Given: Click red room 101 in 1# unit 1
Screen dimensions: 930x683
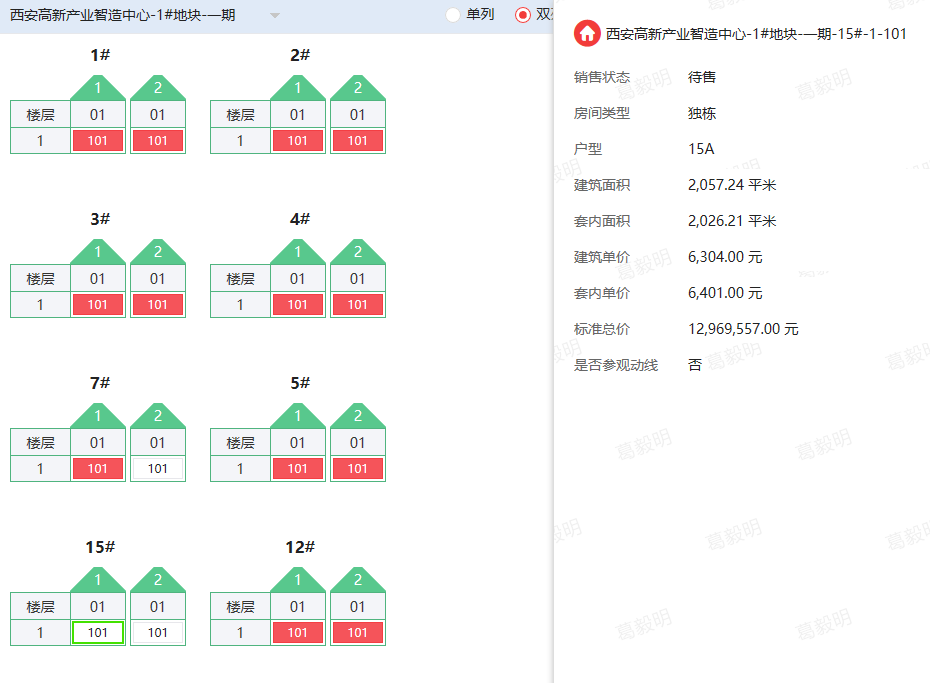Looking at the screenshot, I should click(x=98, y=141).
